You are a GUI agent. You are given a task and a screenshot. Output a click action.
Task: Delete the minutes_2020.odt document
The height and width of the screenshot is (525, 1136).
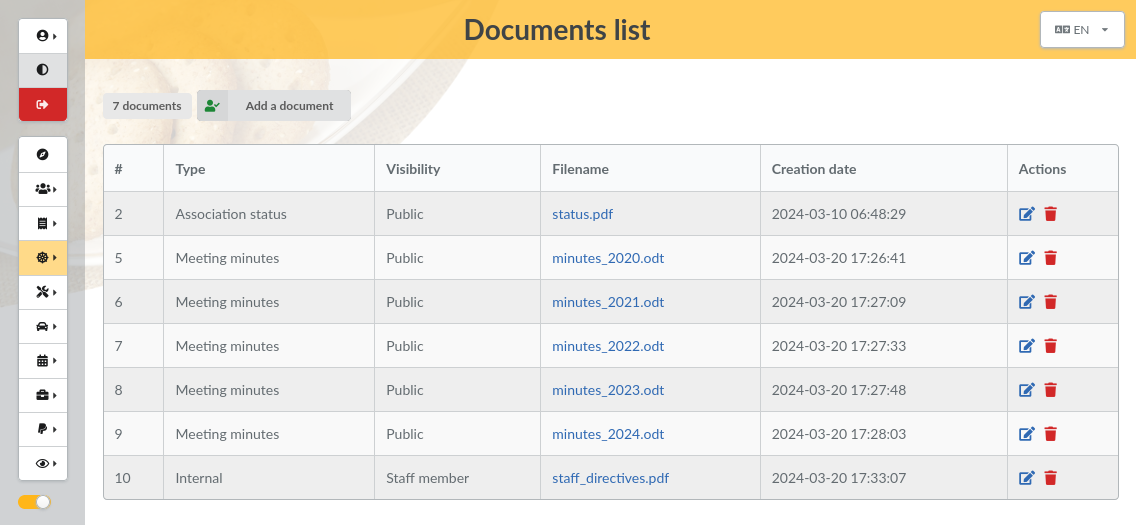tap(1050, 258)
